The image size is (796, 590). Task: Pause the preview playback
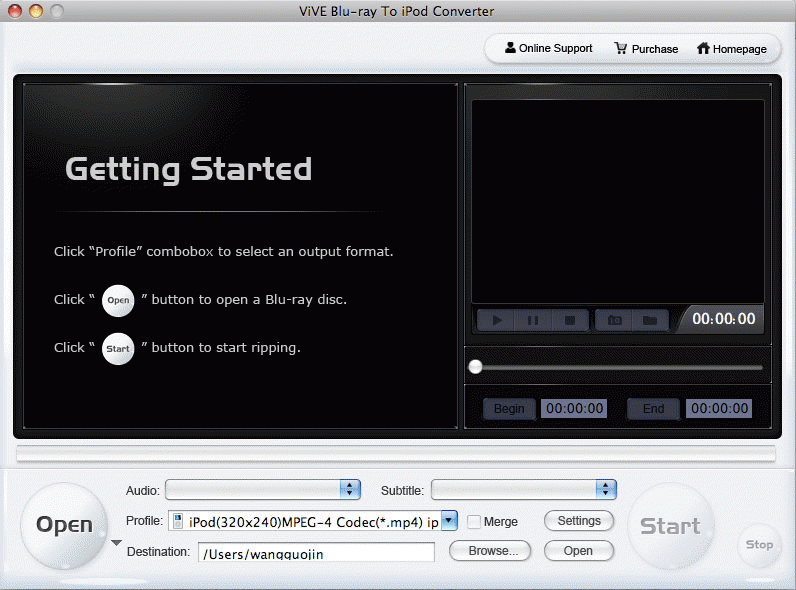(x=533, y=320)
